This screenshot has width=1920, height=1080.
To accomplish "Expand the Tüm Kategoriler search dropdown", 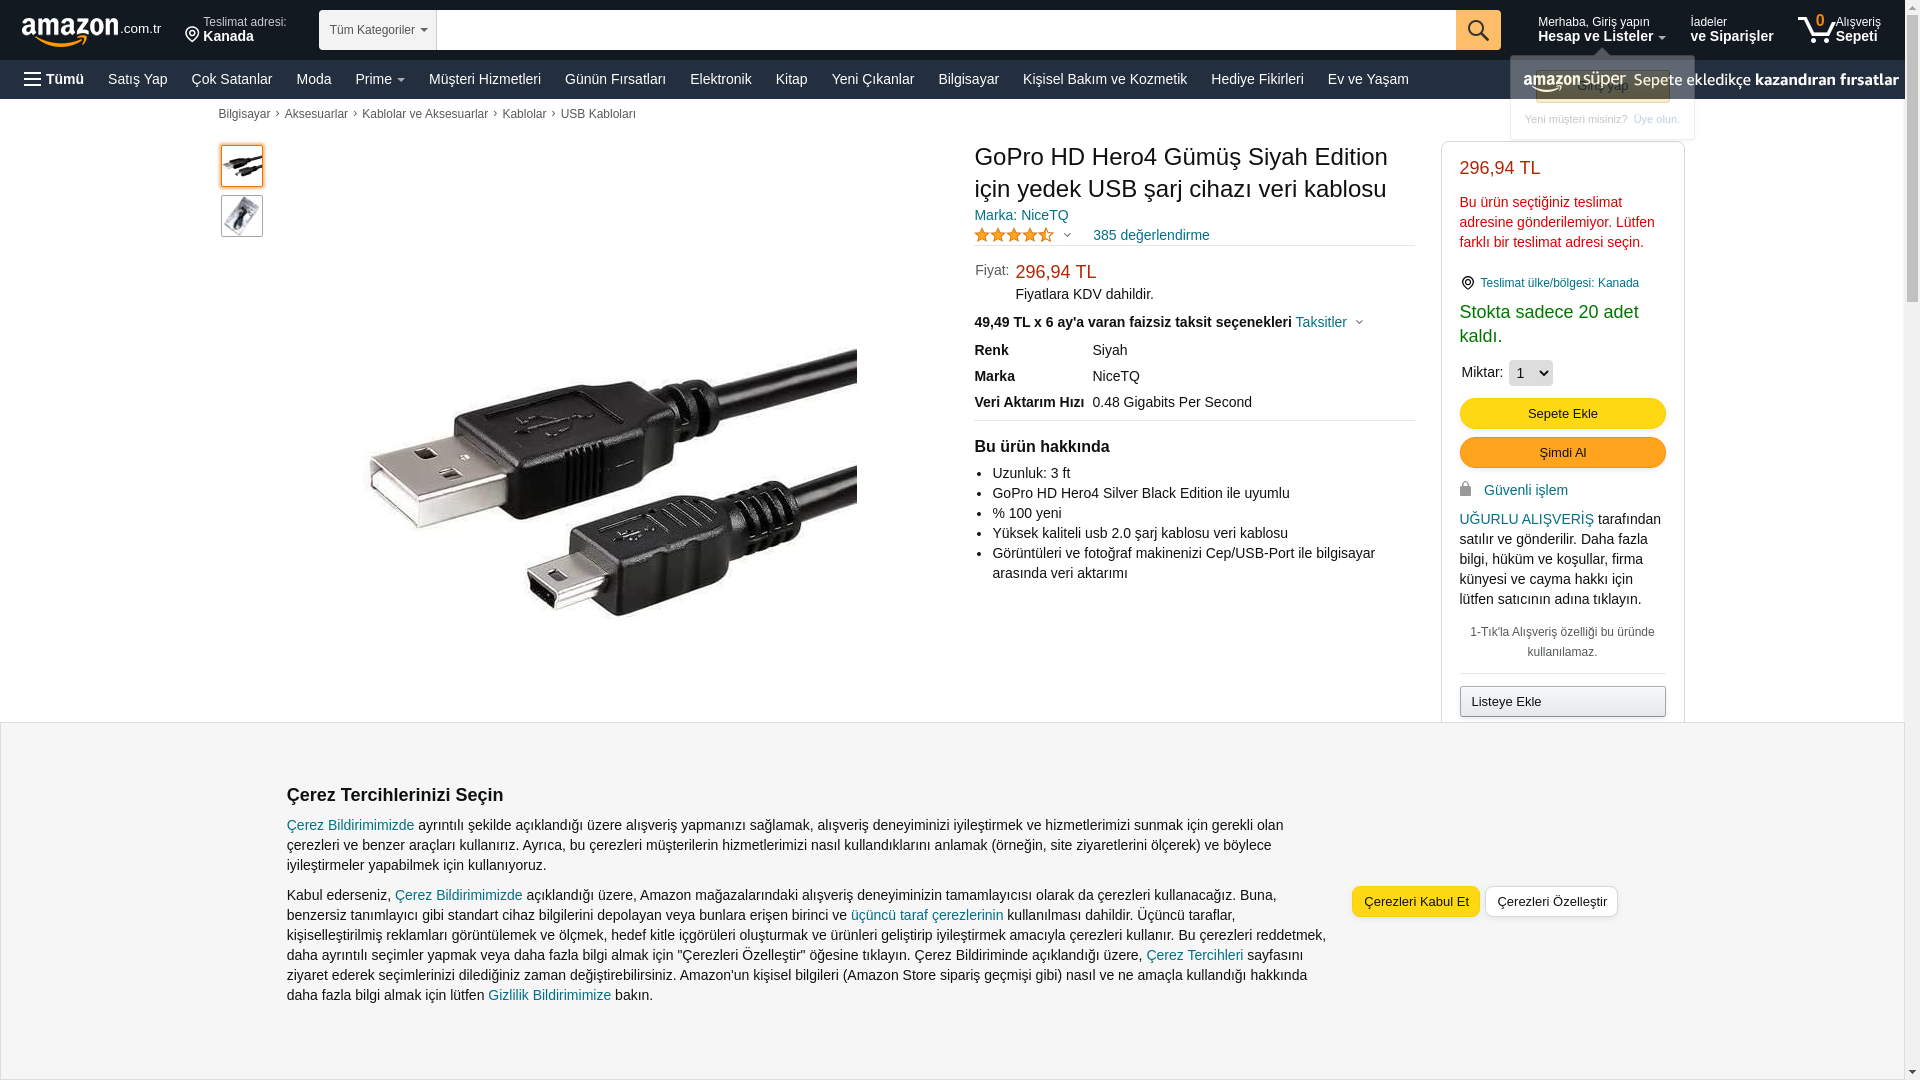I will pos(378,30).
